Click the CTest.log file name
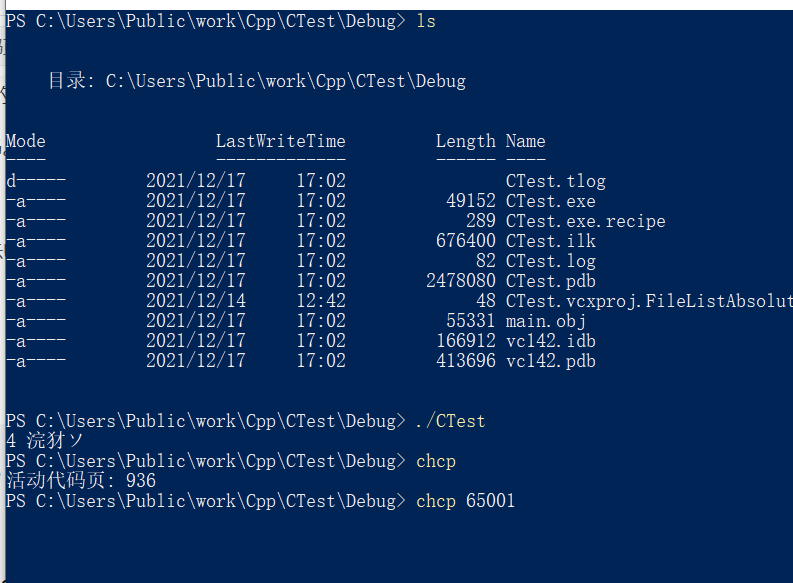 [550, 261]
